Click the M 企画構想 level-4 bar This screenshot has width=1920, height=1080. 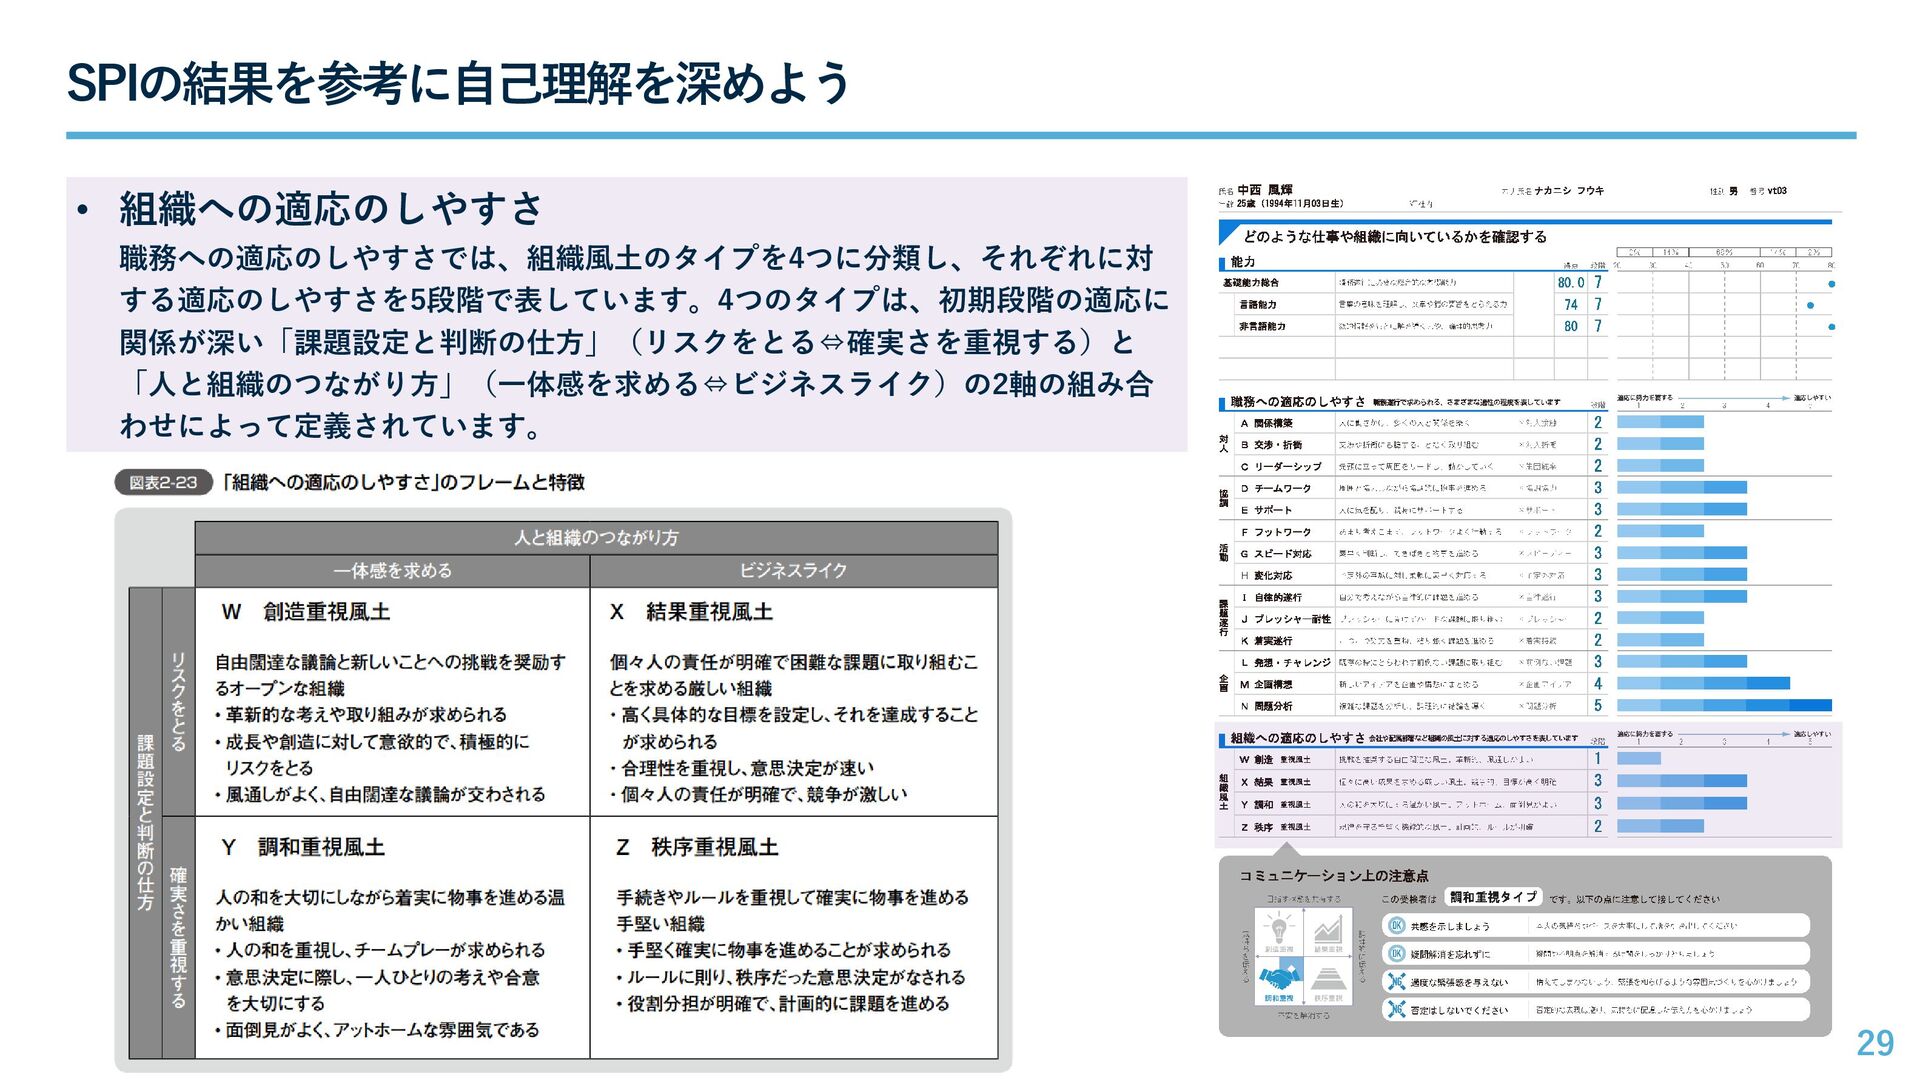pos(1703,684)
